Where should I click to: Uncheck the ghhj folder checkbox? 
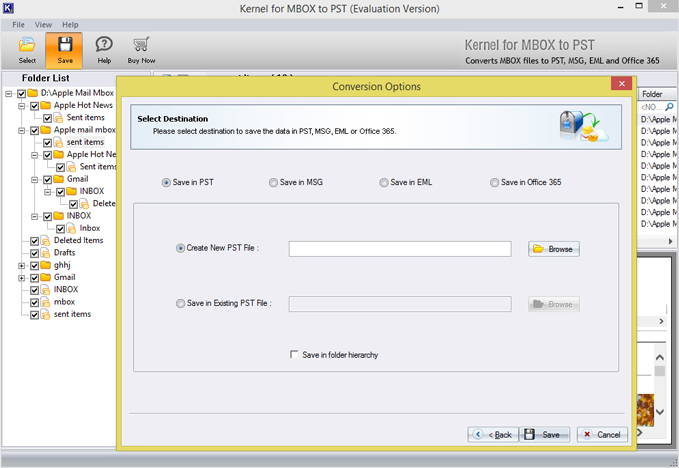coord(35,266)
